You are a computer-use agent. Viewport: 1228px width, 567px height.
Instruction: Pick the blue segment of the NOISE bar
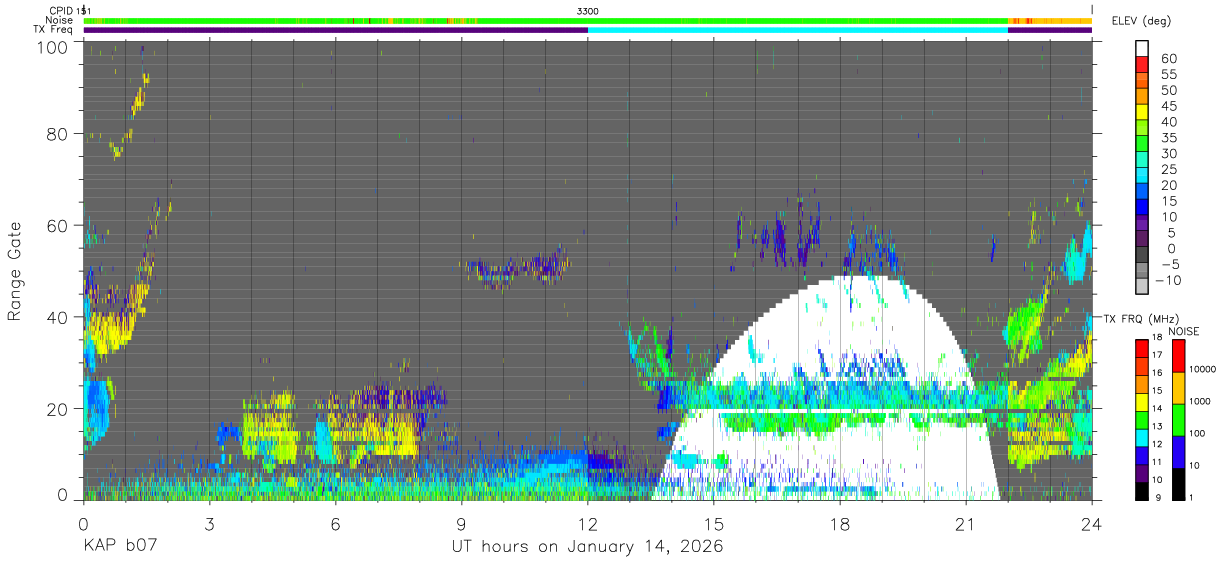[x=1180, y=451]
